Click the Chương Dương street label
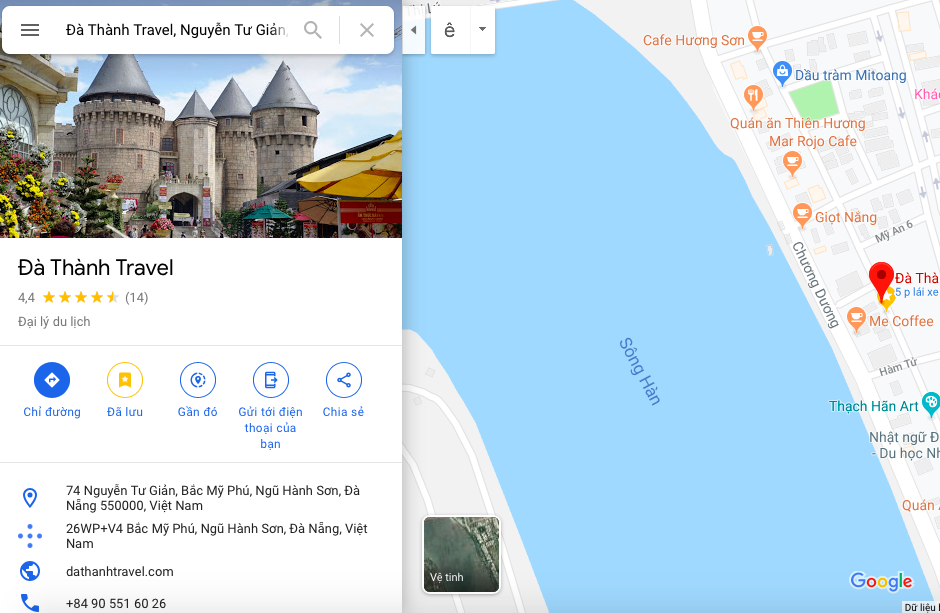 tap(816, 285)
